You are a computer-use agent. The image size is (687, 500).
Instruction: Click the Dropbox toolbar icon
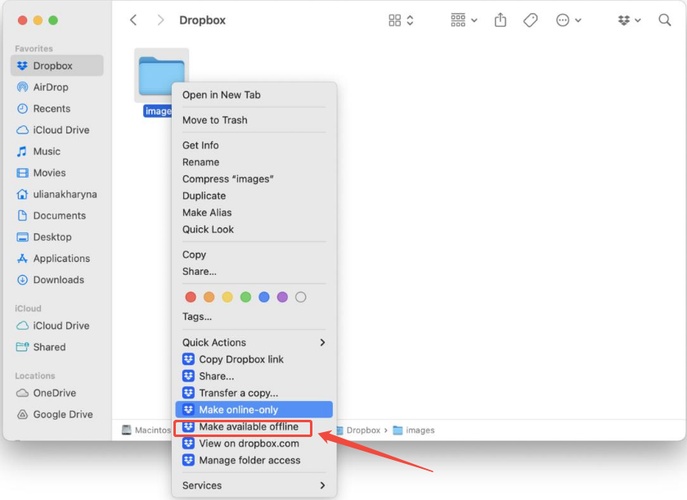pos(624,20)
